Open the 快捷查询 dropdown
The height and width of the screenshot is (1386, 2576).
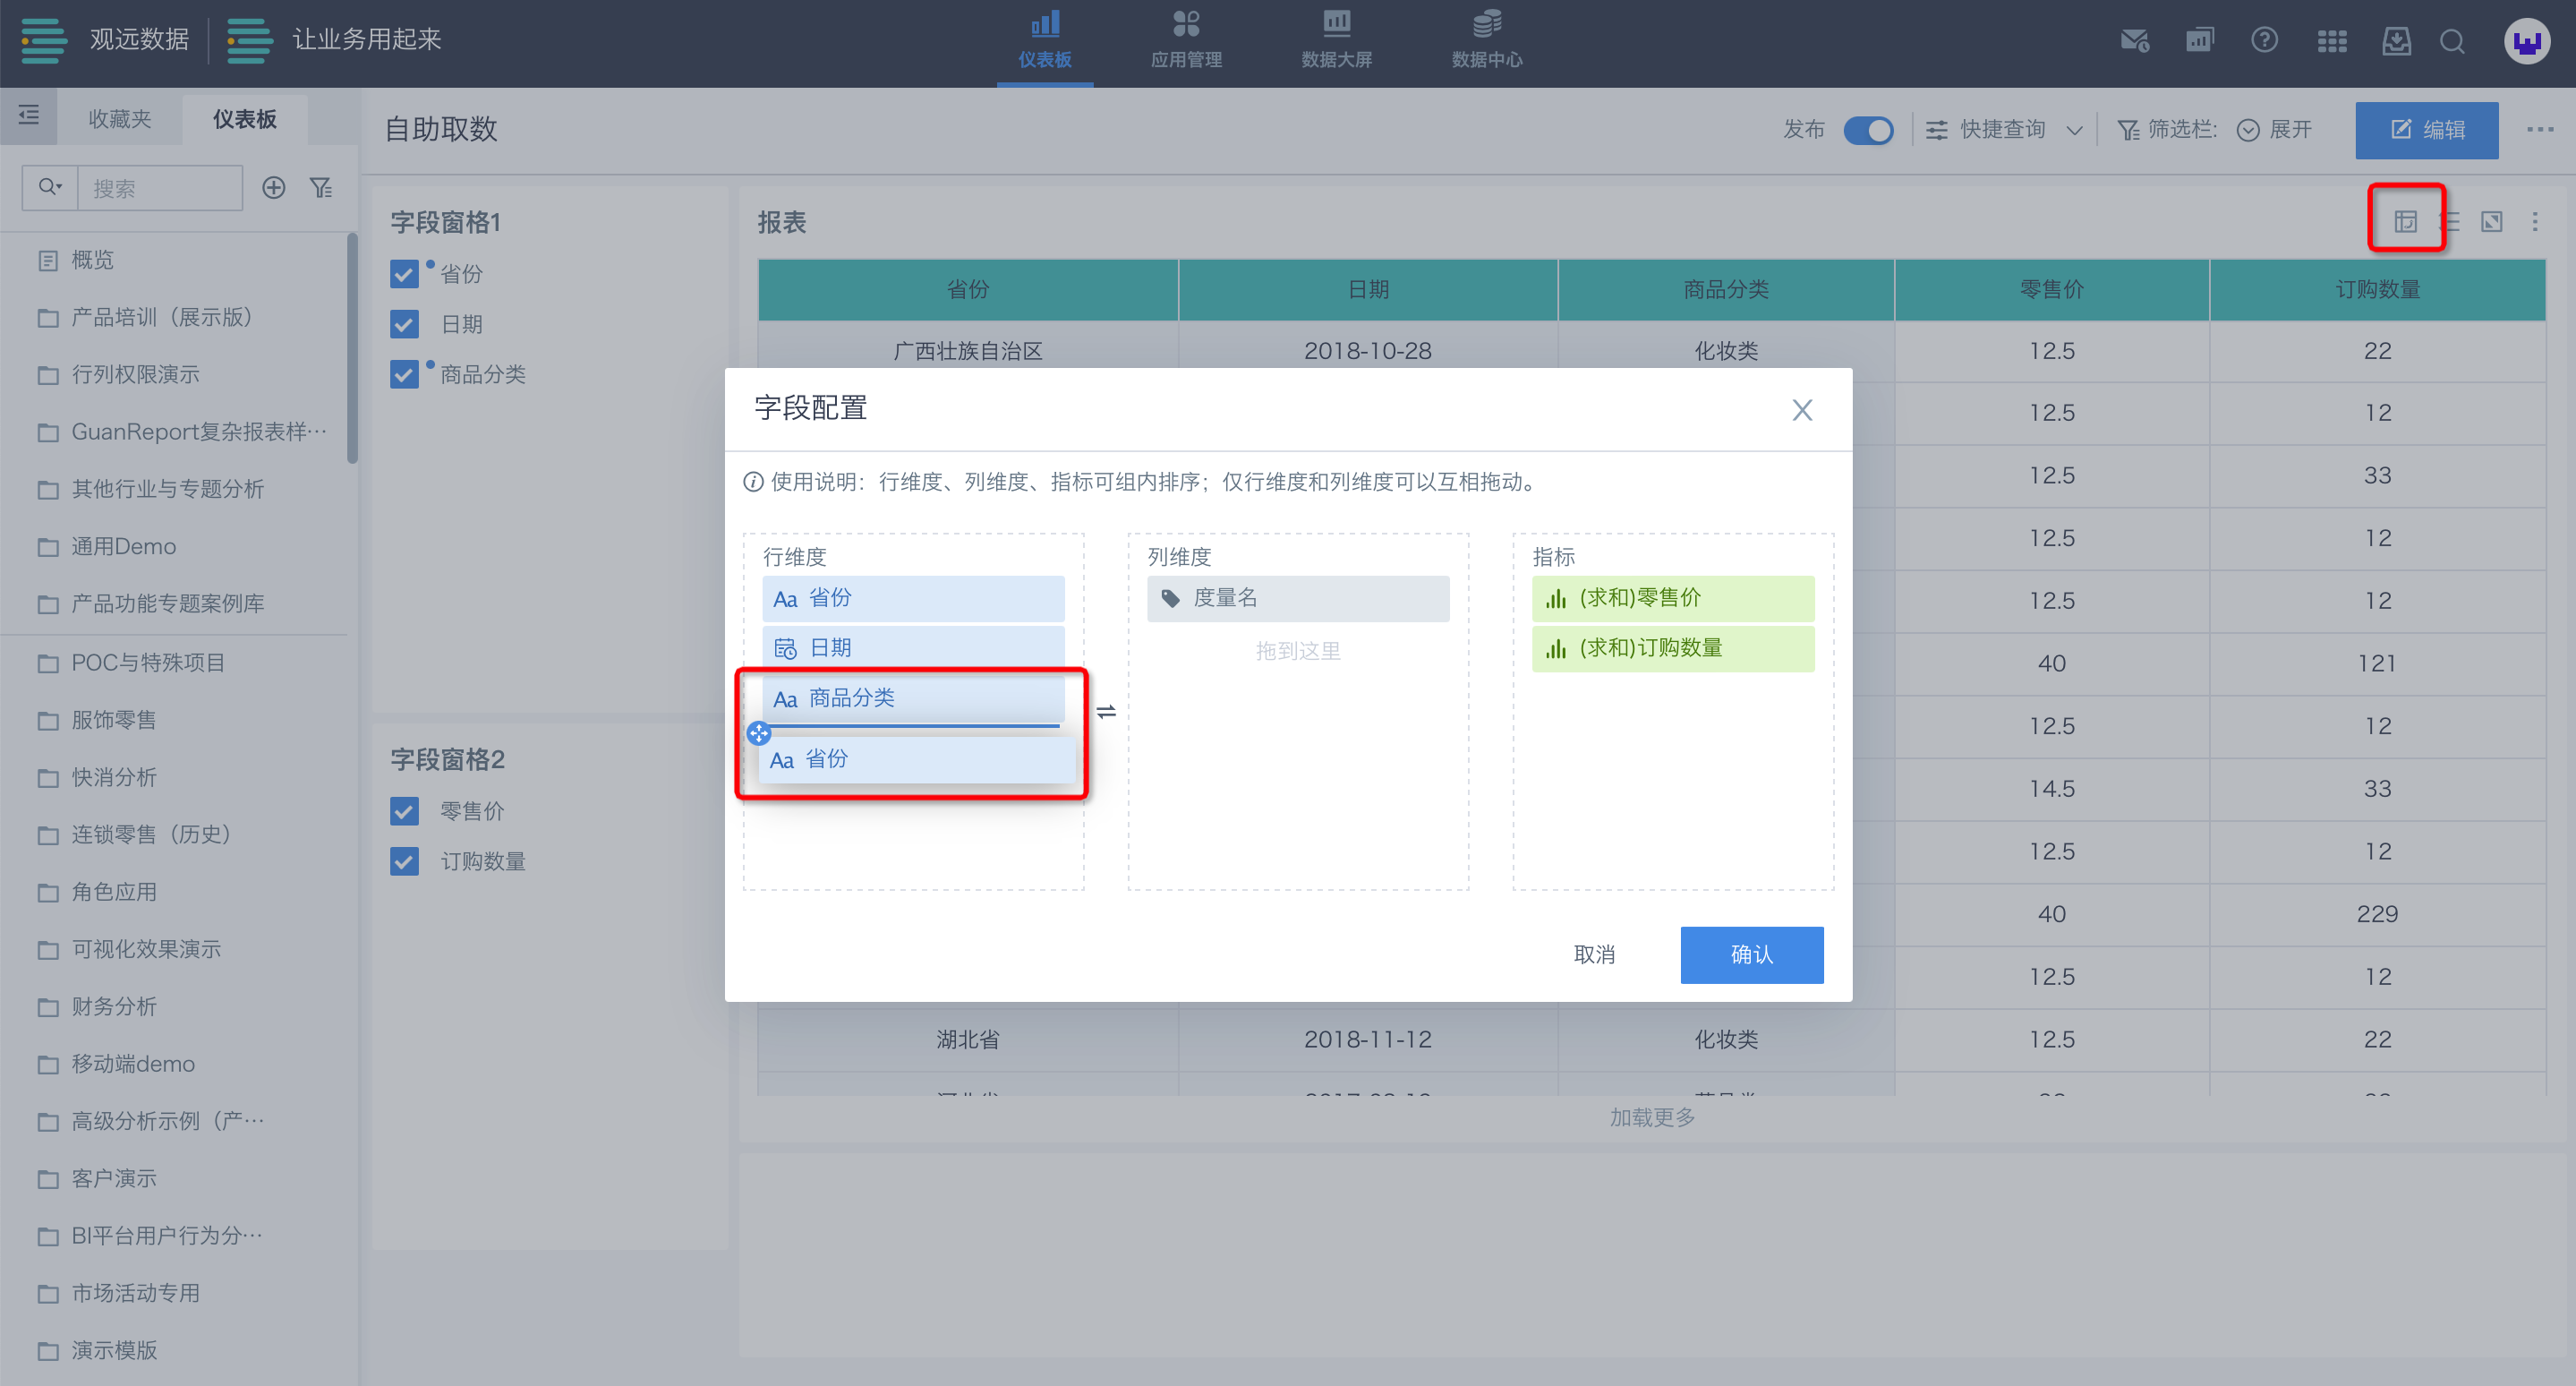[2004, 130]
